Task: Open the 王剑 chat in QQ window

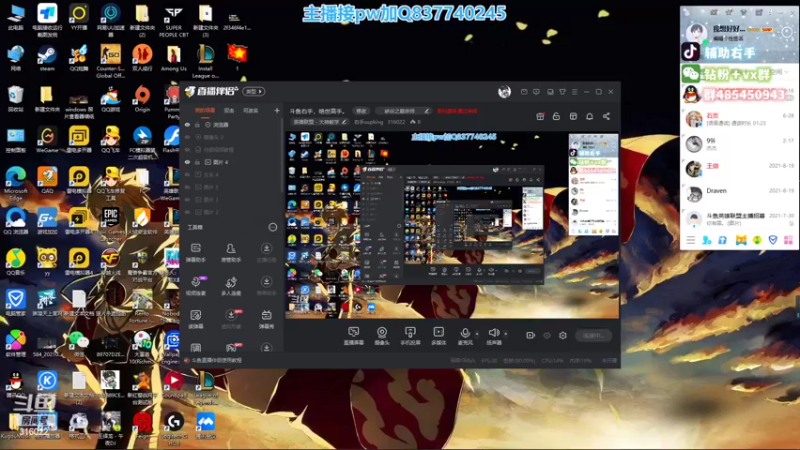Action: coord(738,169)
